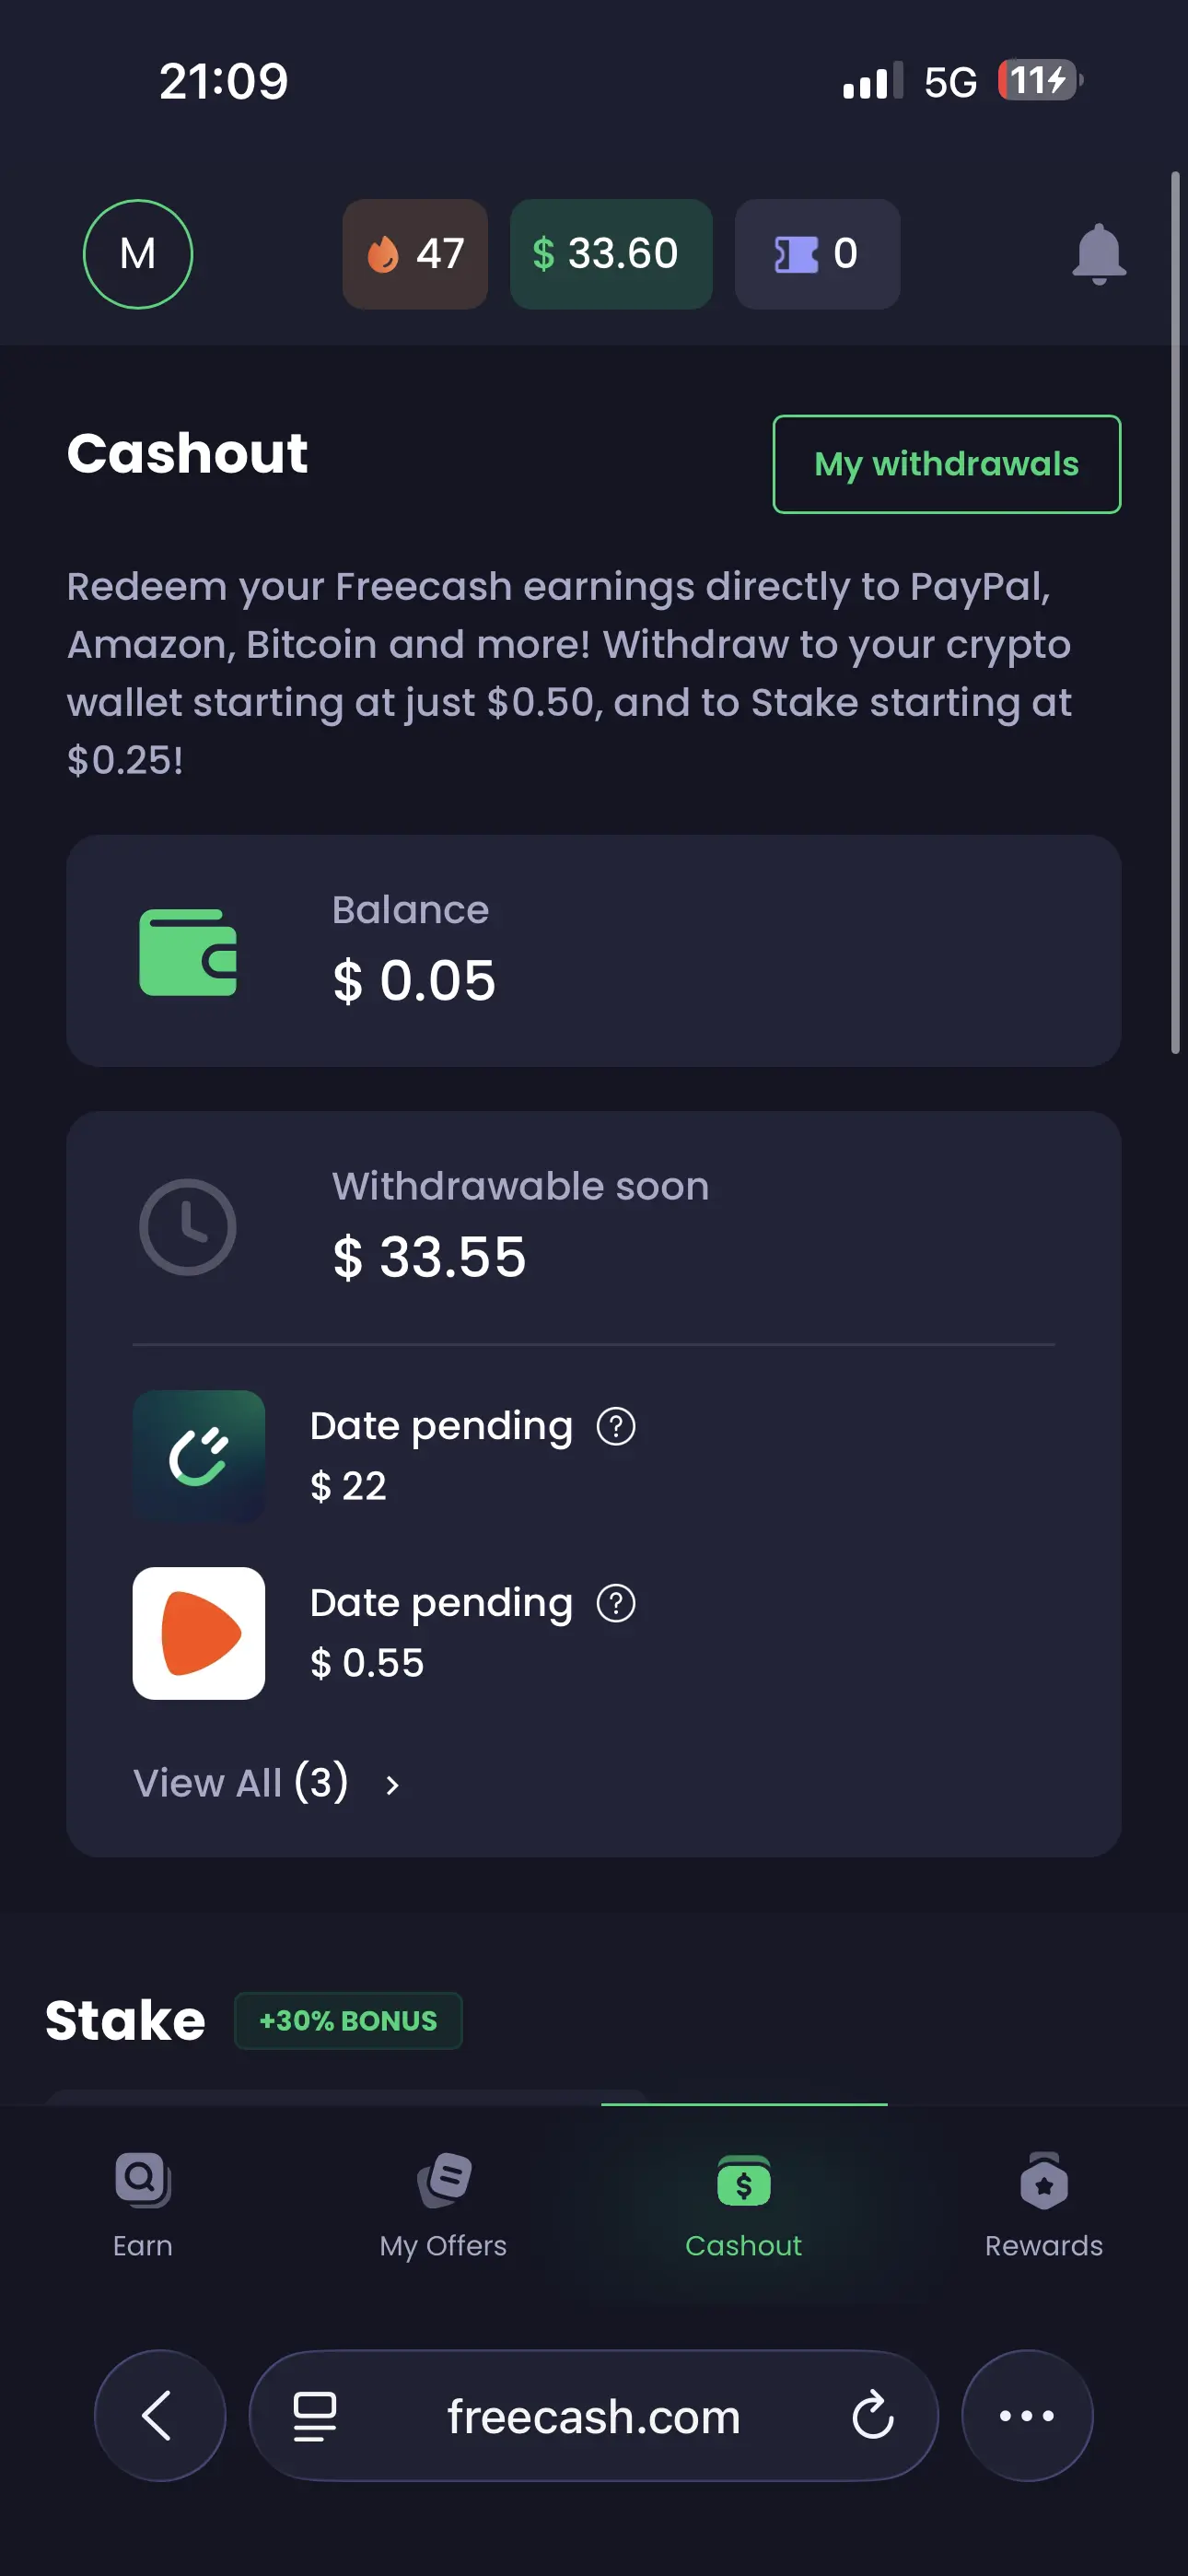Tap the green magnet app thumbnail
The width and height of the screenshot is (1188, 2576).
pos(199,1456)
